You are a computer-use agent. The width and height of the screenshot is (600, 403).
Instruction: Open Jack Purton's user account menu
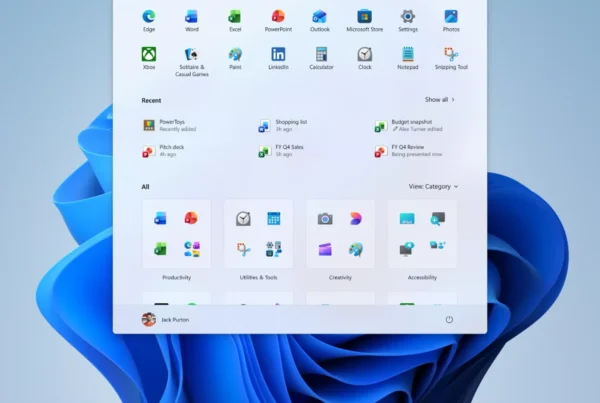165,319
